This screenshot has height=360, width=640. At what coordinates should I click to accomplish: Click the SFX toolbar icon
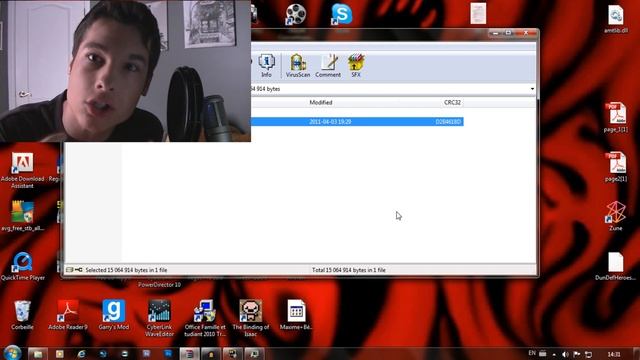(x=356, y=66)
